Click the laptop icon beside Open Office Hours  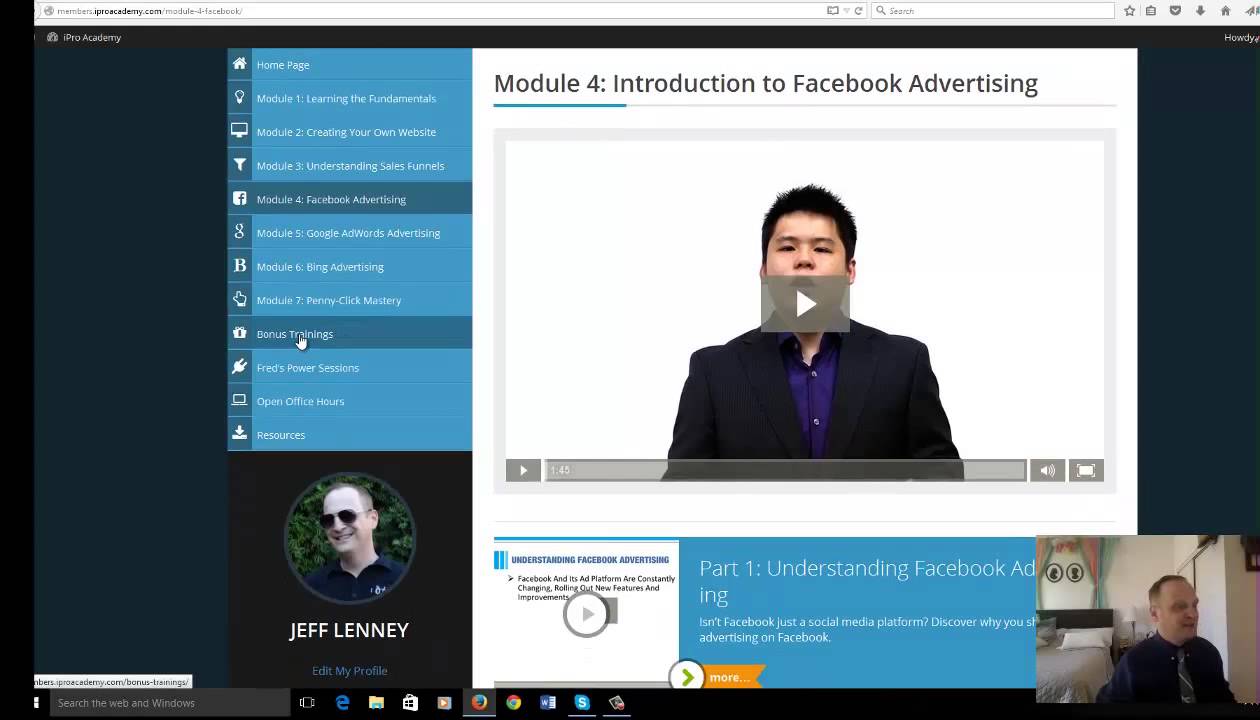[x=239, y=400]
